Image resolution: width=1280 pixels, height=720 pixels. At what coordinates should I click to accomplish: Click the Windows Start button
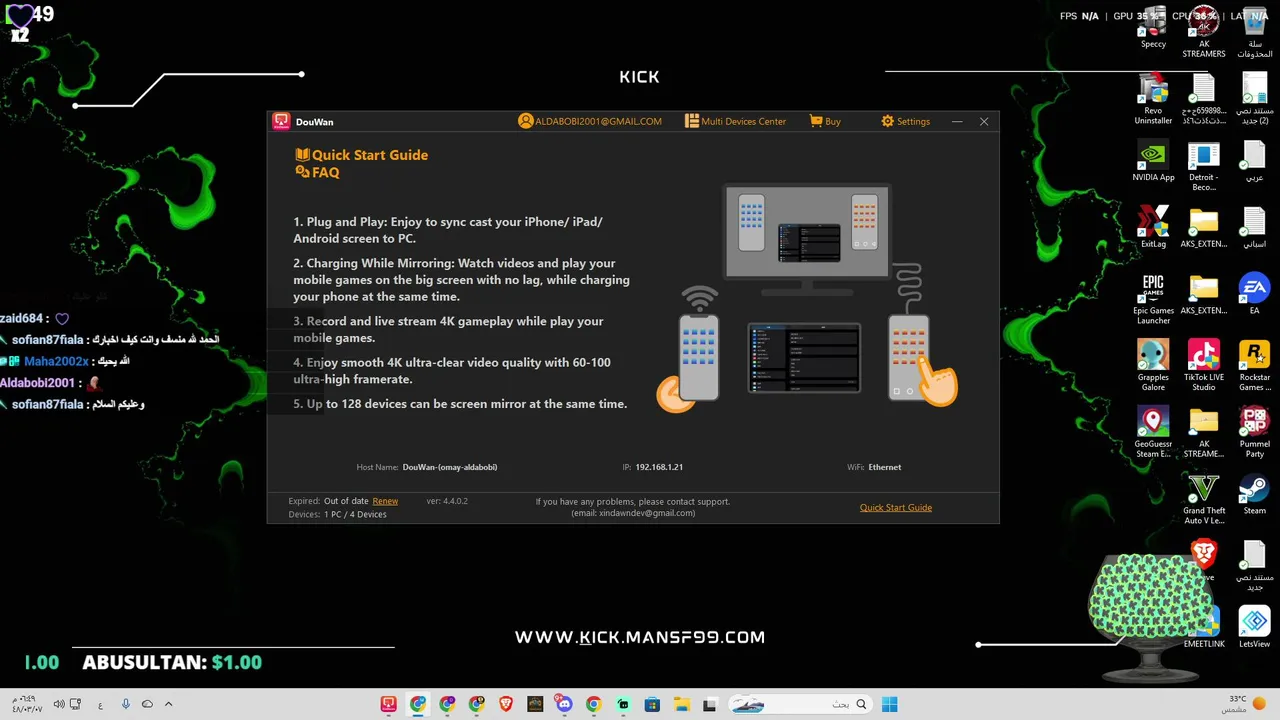point(889,704)
